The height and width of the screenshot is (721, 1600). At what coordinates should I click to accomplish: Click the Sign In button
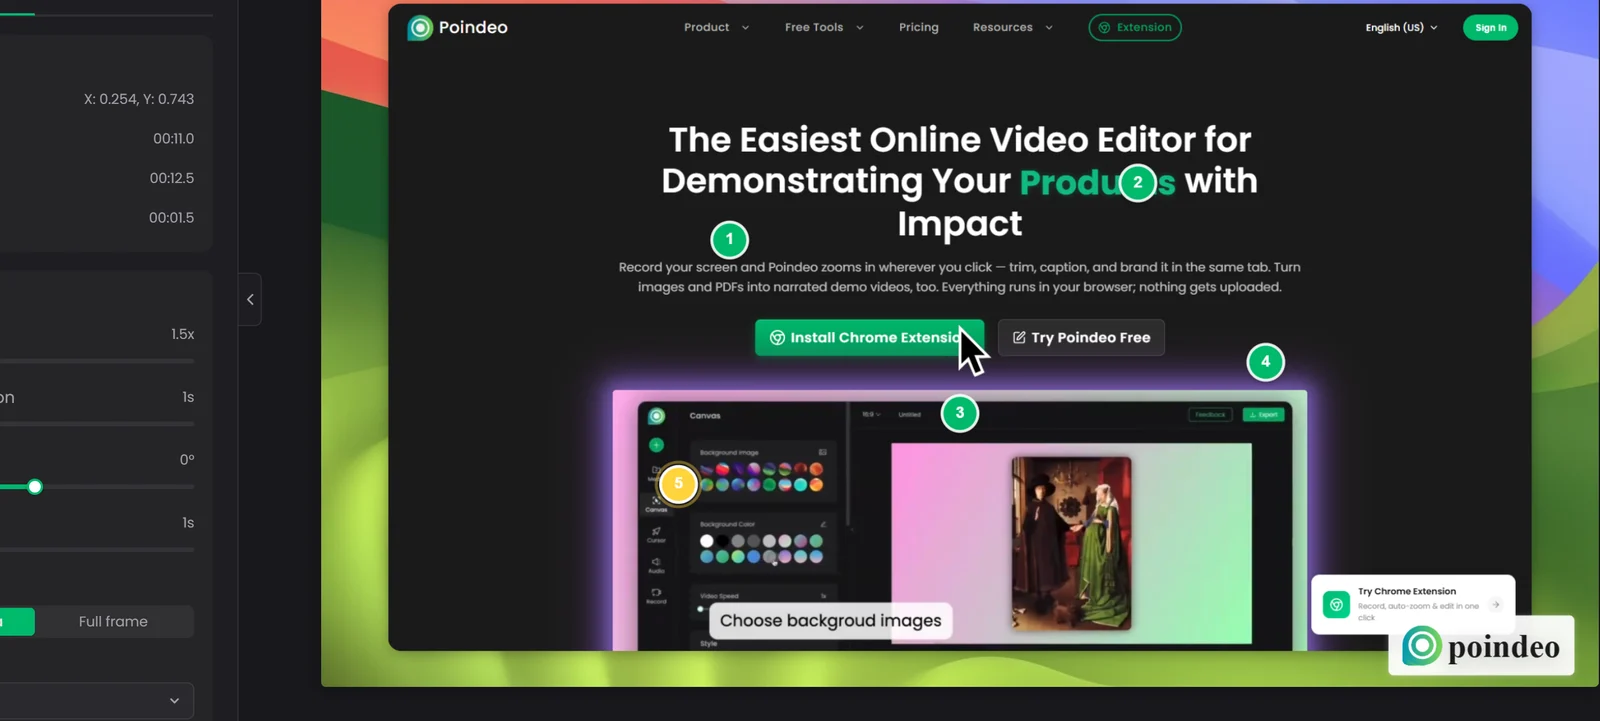tap(1490, 28)
